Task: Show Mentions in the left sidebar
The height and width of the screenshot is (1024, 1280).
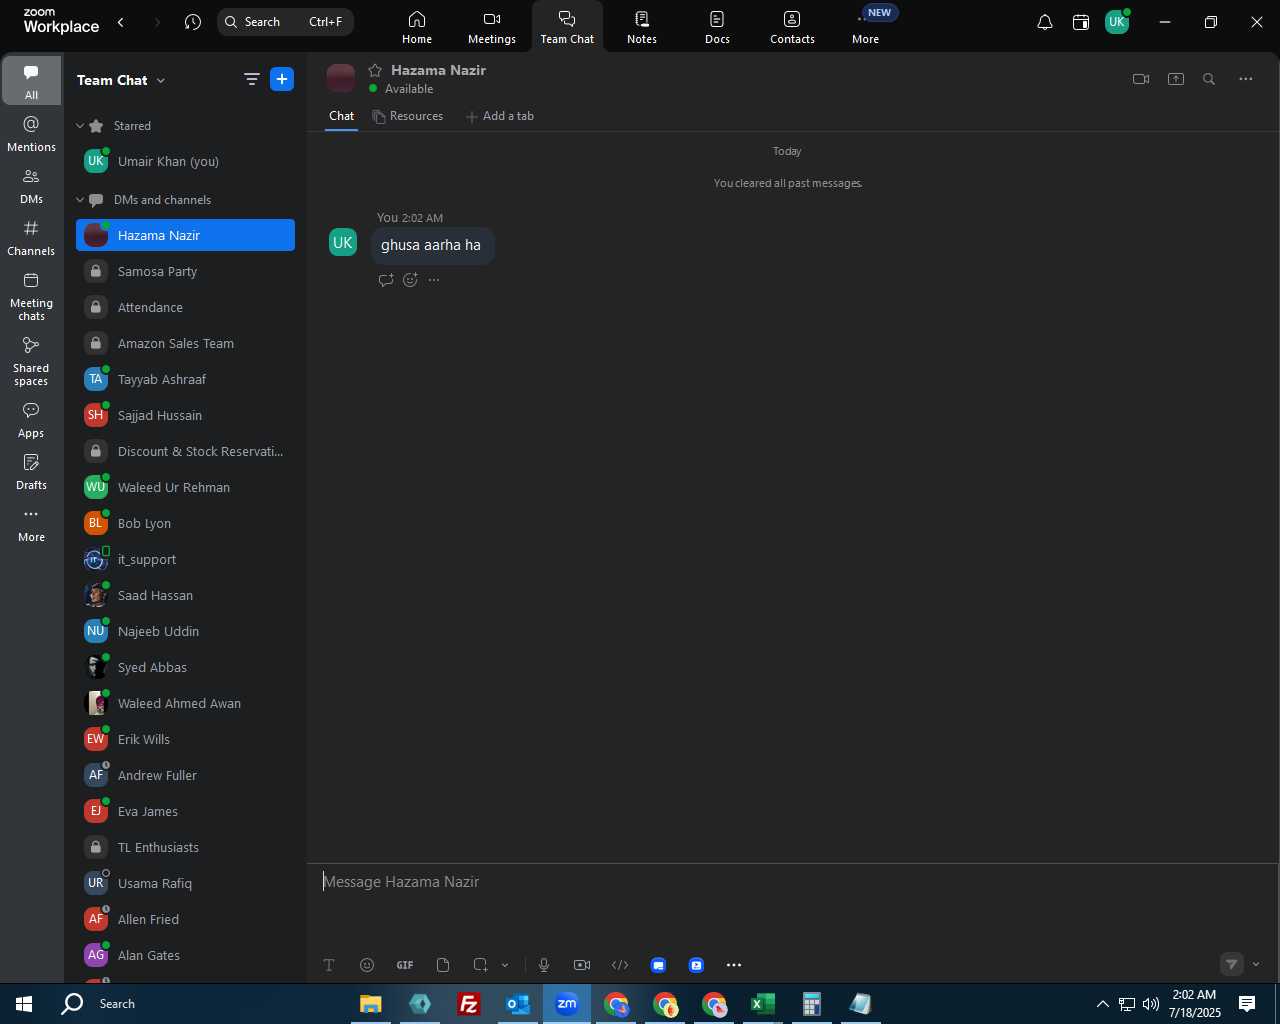Action: (32, 134)
